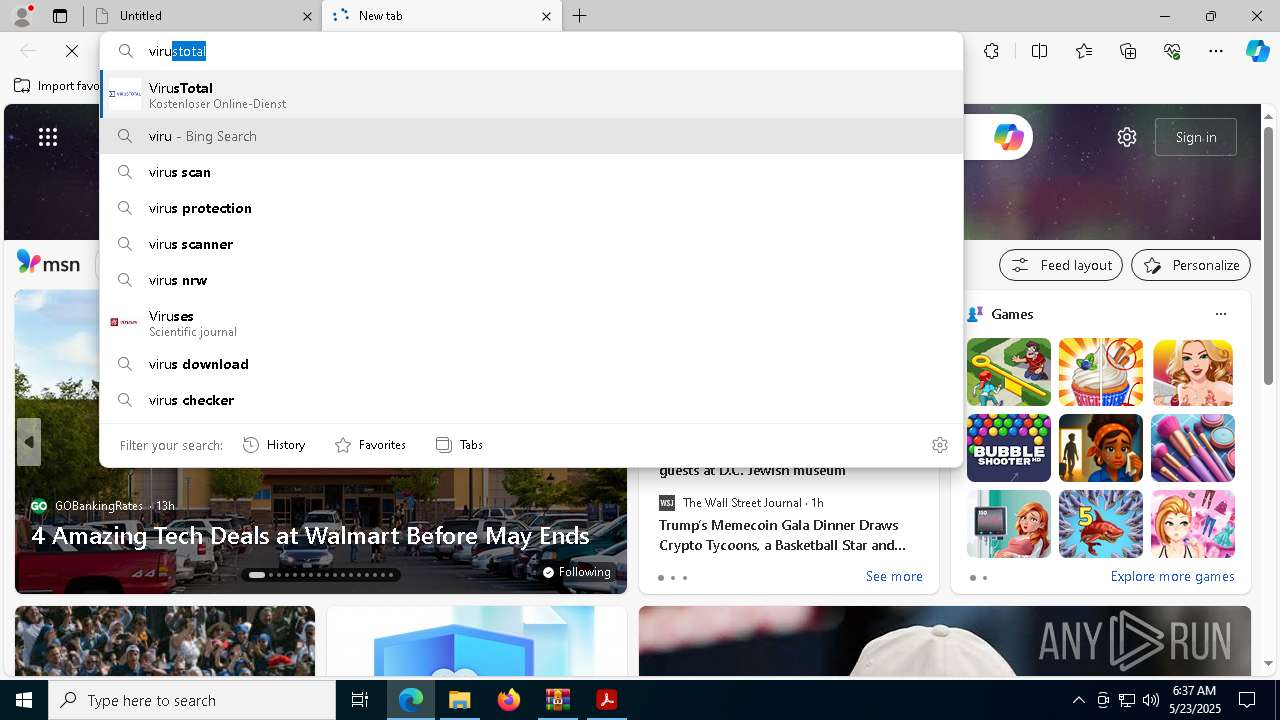Select virus nrw suggestion
This screenshot has width=1280, height=720.
coord(531,280)
